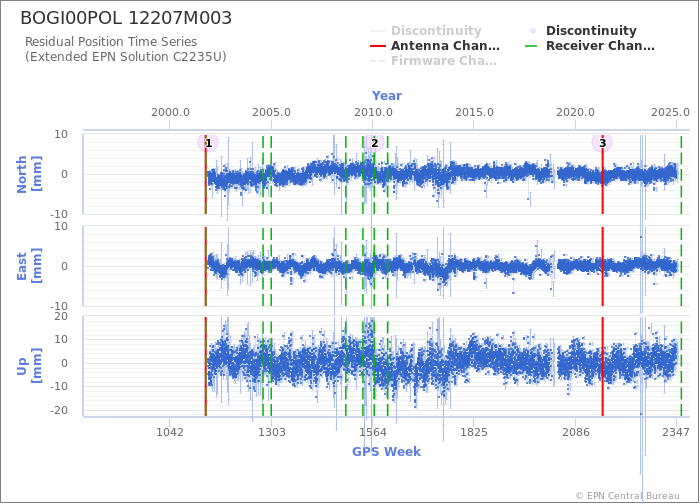Click the red antenna change line near 2021 in the Up plot
Screen dimensions: 700x504
(x=603, y=366)
